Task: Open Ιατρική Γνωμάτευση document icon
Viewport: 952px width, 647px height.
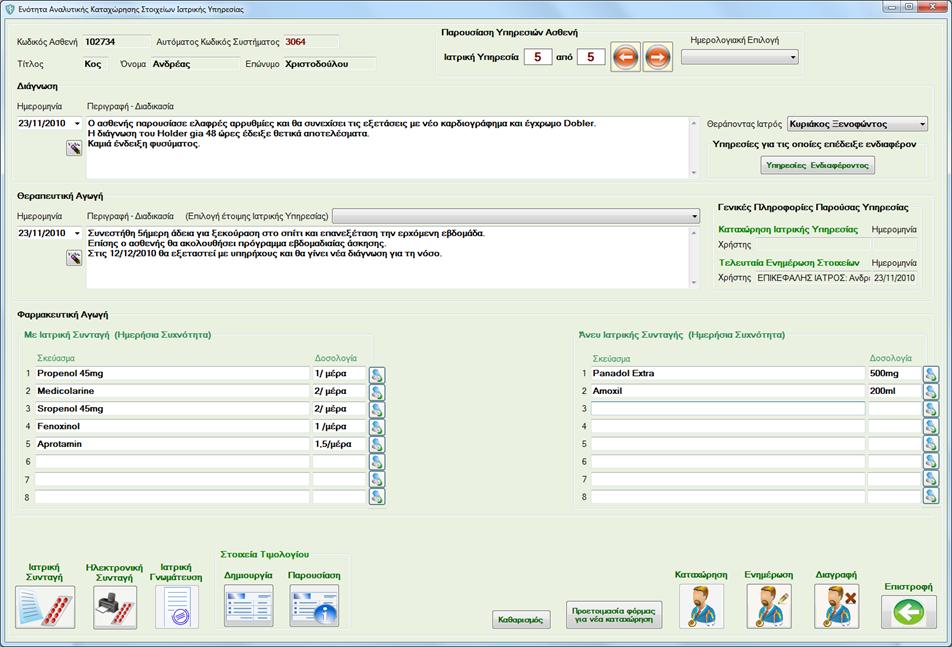Action: click(x=177, y=607)
